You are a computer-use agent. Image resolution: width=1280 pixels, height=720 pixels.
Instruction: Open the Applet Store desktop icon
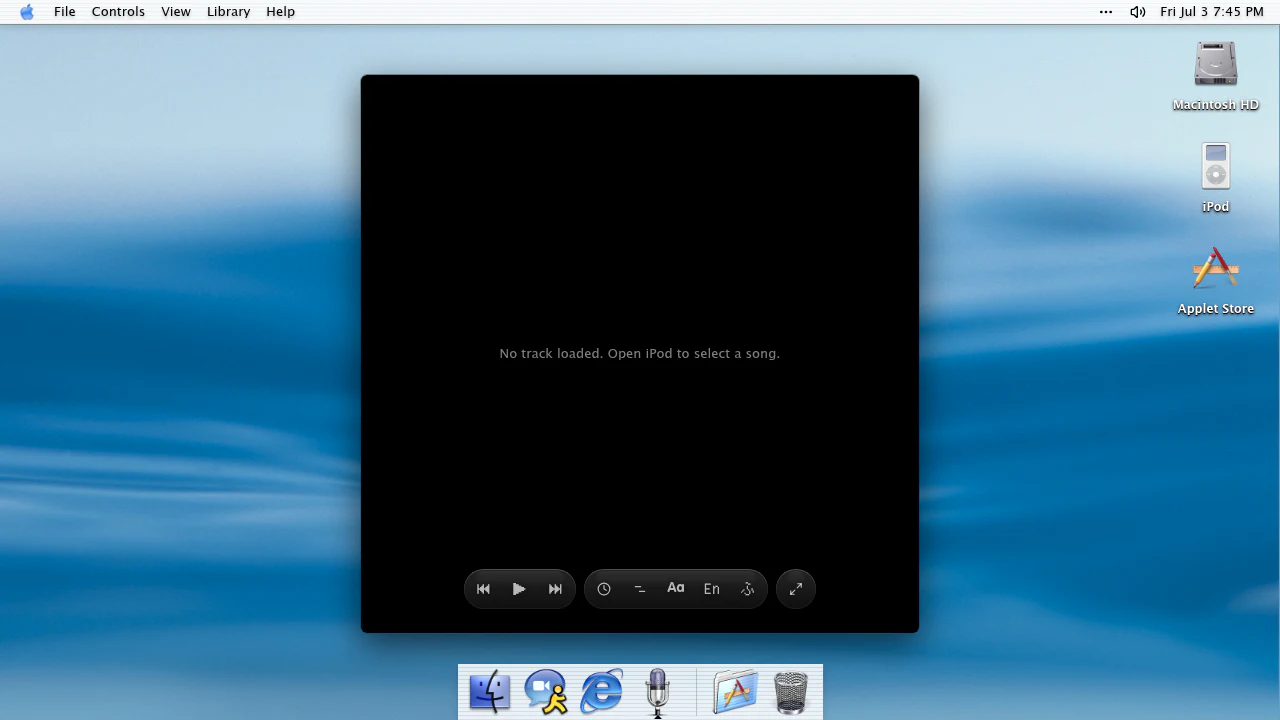(1216, 280)
